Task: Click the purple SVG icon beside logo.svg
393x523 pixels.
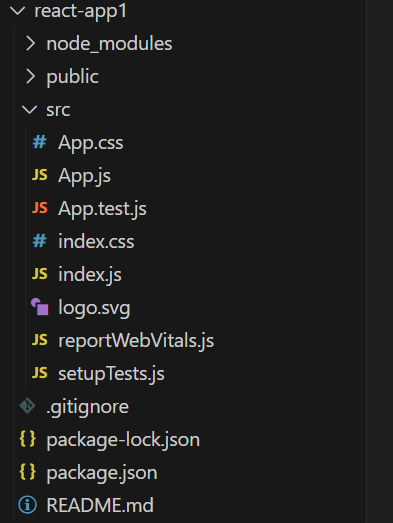Action: (x=40, y=307)
